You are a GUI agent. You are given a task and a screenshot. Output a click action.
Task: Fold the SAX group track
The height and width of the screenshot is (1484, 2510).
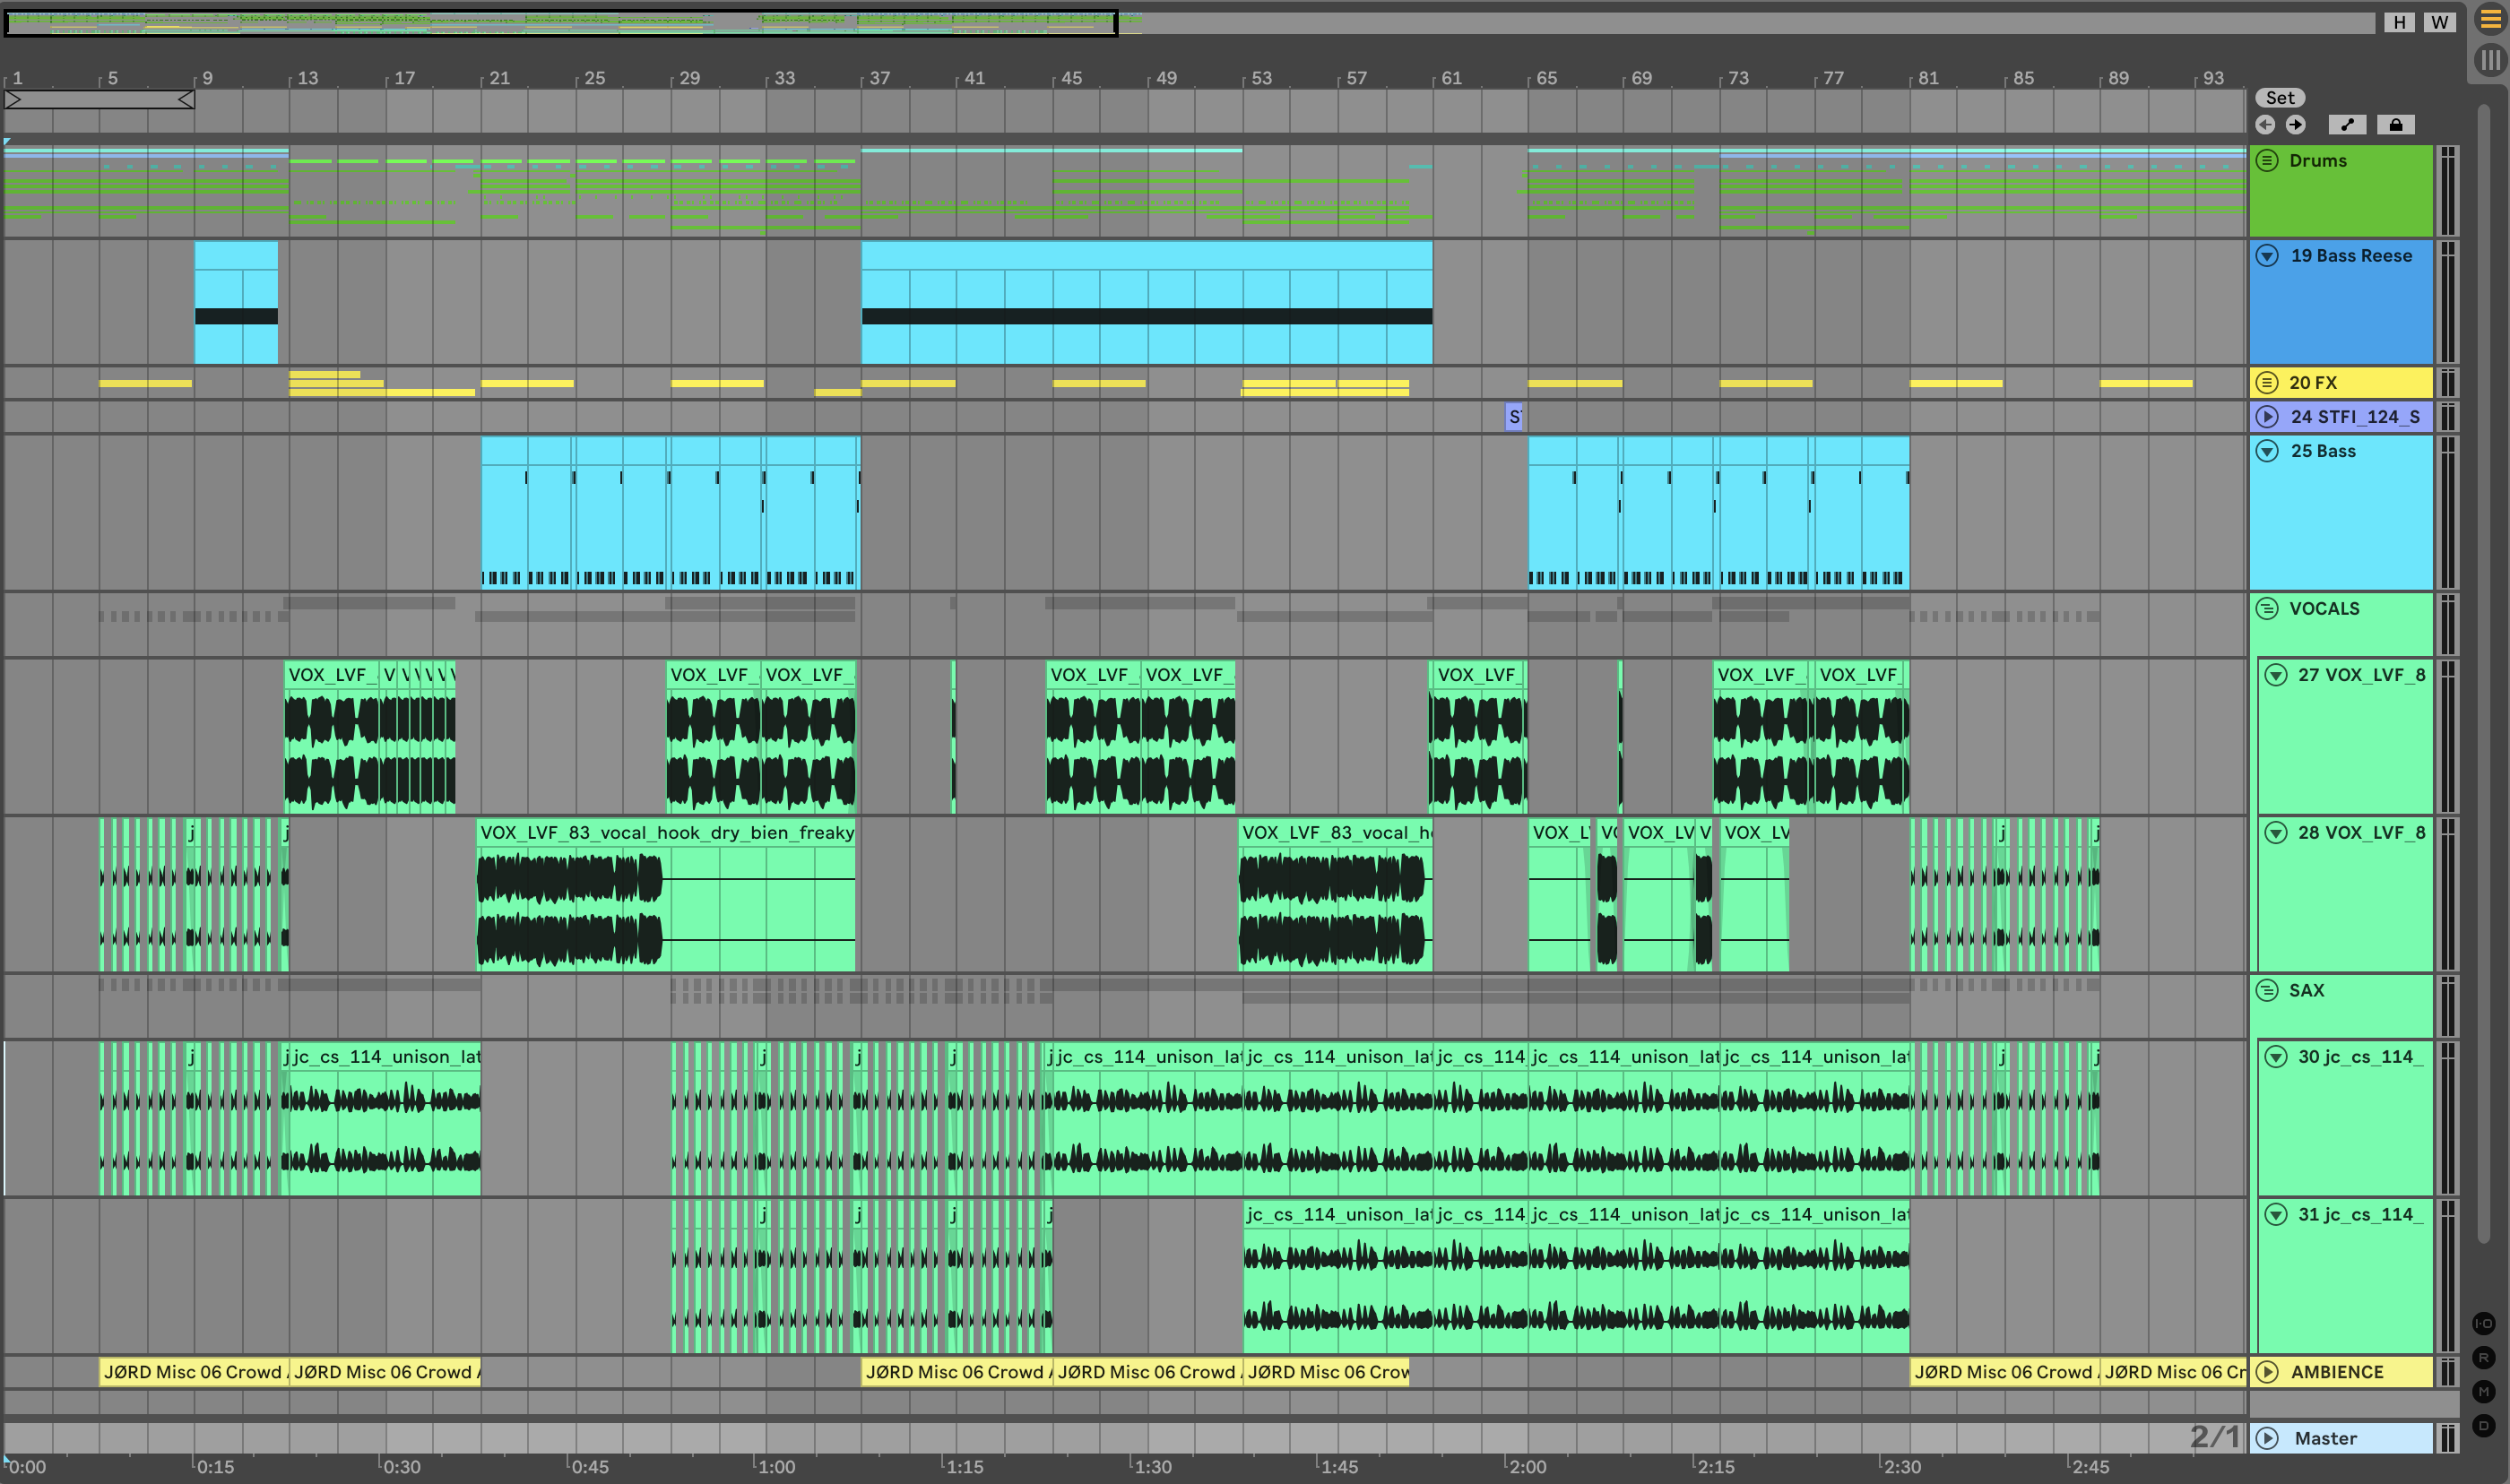coord(2267,990)
